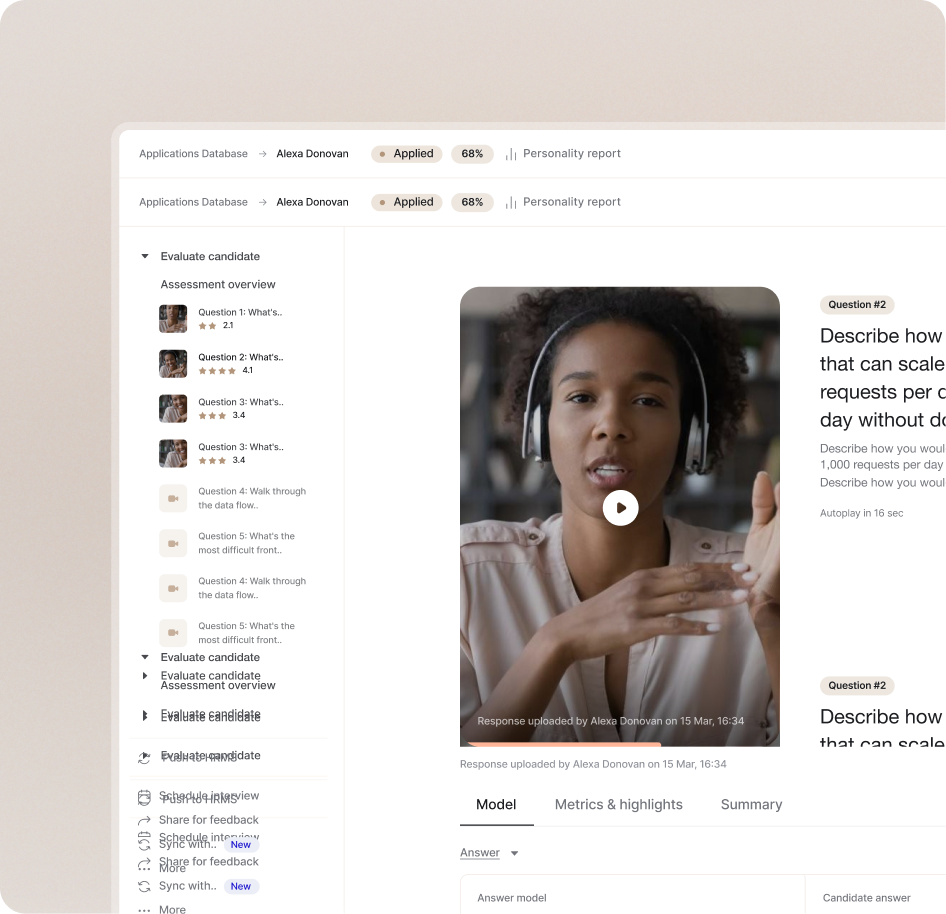
Task: Select the Model tab
Action: (x=496, y=804)
